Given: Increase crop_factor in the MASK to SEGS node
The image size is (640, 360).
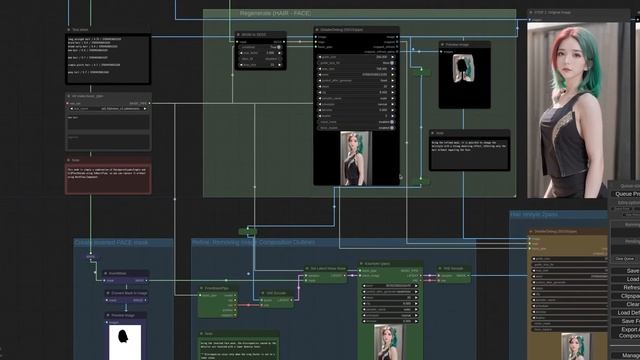Looking at the screenshot, I should 280,53.
